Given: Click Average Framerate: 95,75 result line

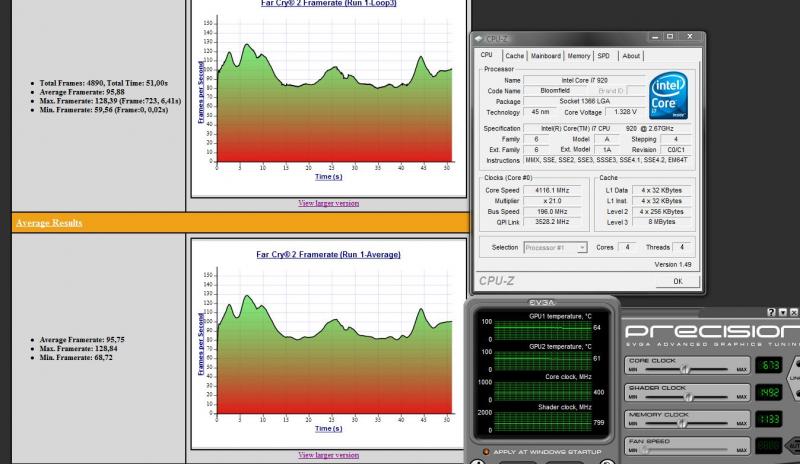Looking at the screenshot, I should coord(82,339).
